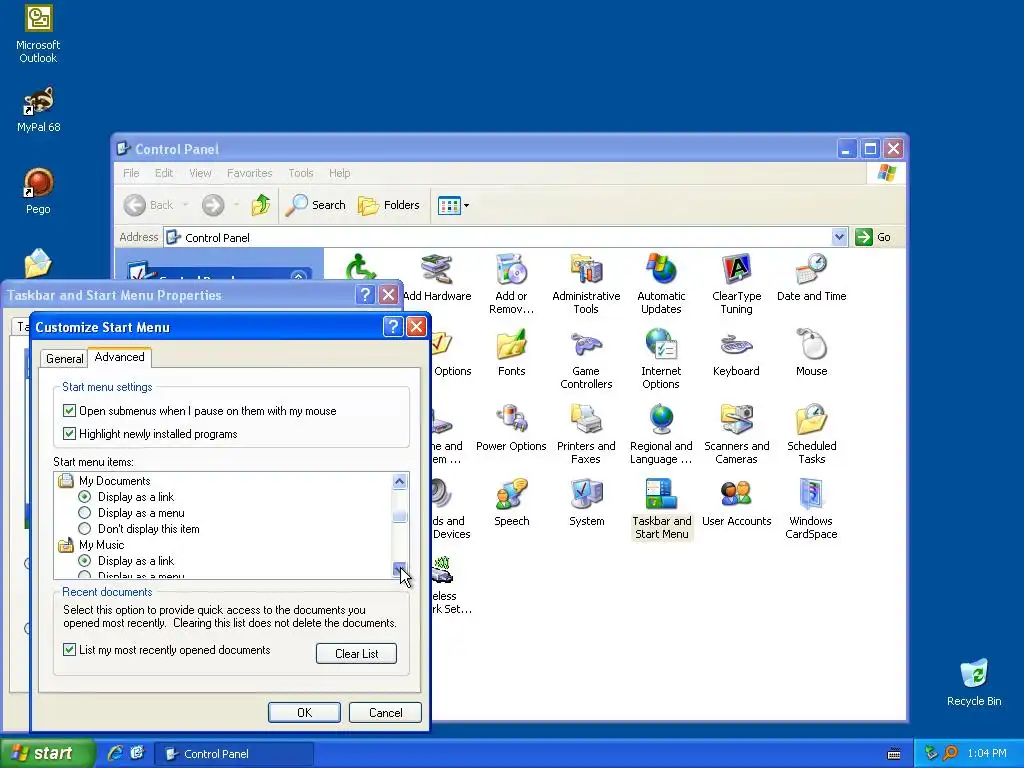Click help button in Customize Start Menu
The height and width of the screenshot is (768, 1024).
[393, 327]
